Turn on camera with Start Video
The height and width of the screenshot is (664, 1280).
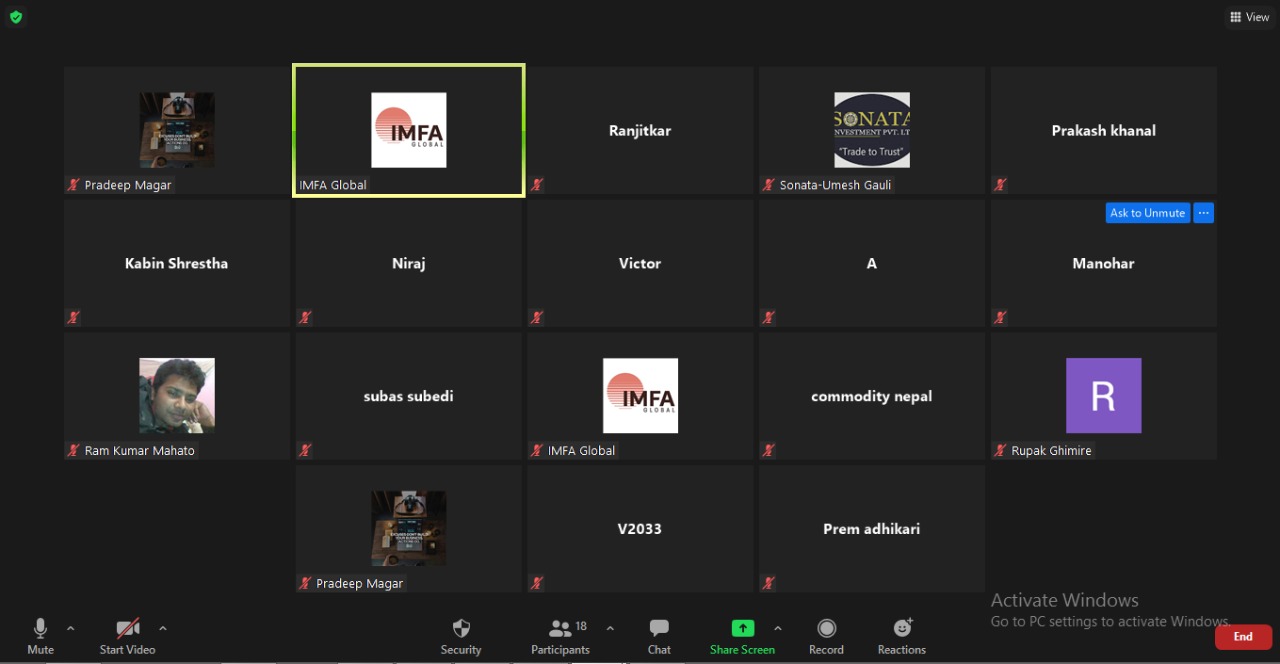coord(127,636)
